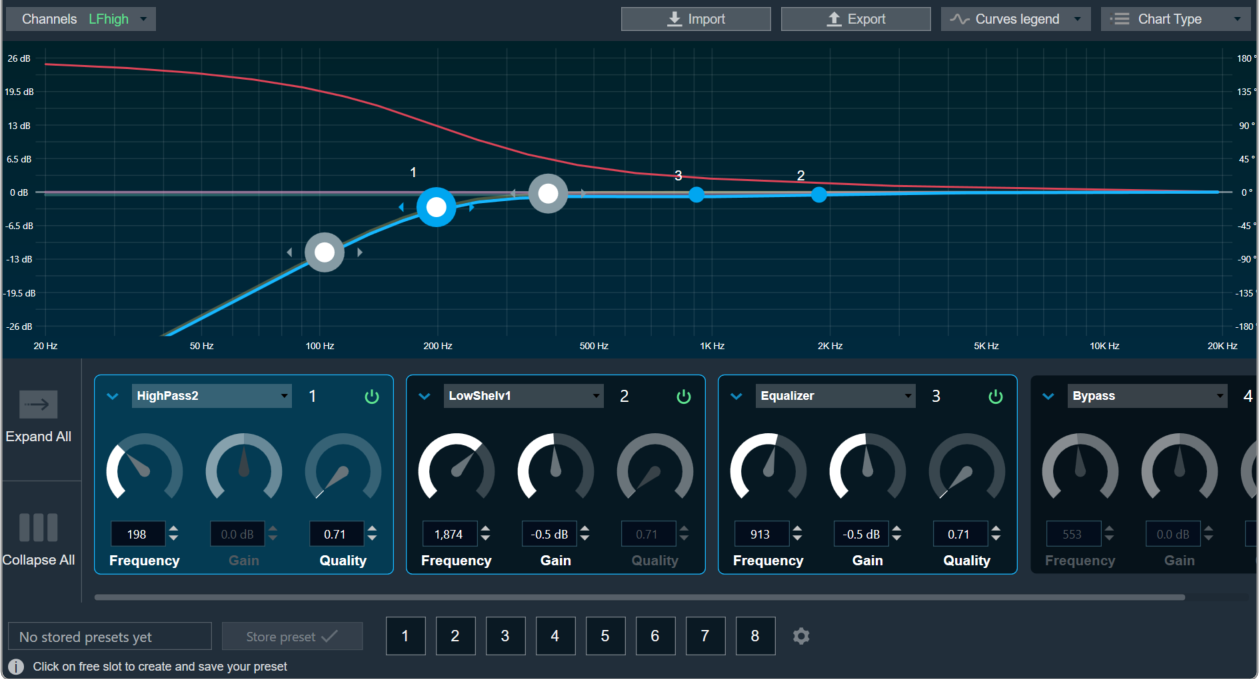Click the HighPass2 quality 0.71 field

(x=336, y=534)
